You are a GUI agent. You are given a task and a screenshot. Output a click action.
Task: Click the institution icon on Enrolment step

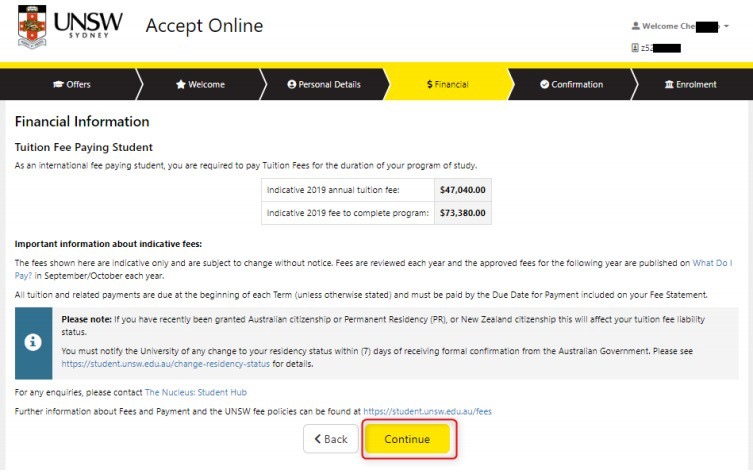(x=669, y=85)
